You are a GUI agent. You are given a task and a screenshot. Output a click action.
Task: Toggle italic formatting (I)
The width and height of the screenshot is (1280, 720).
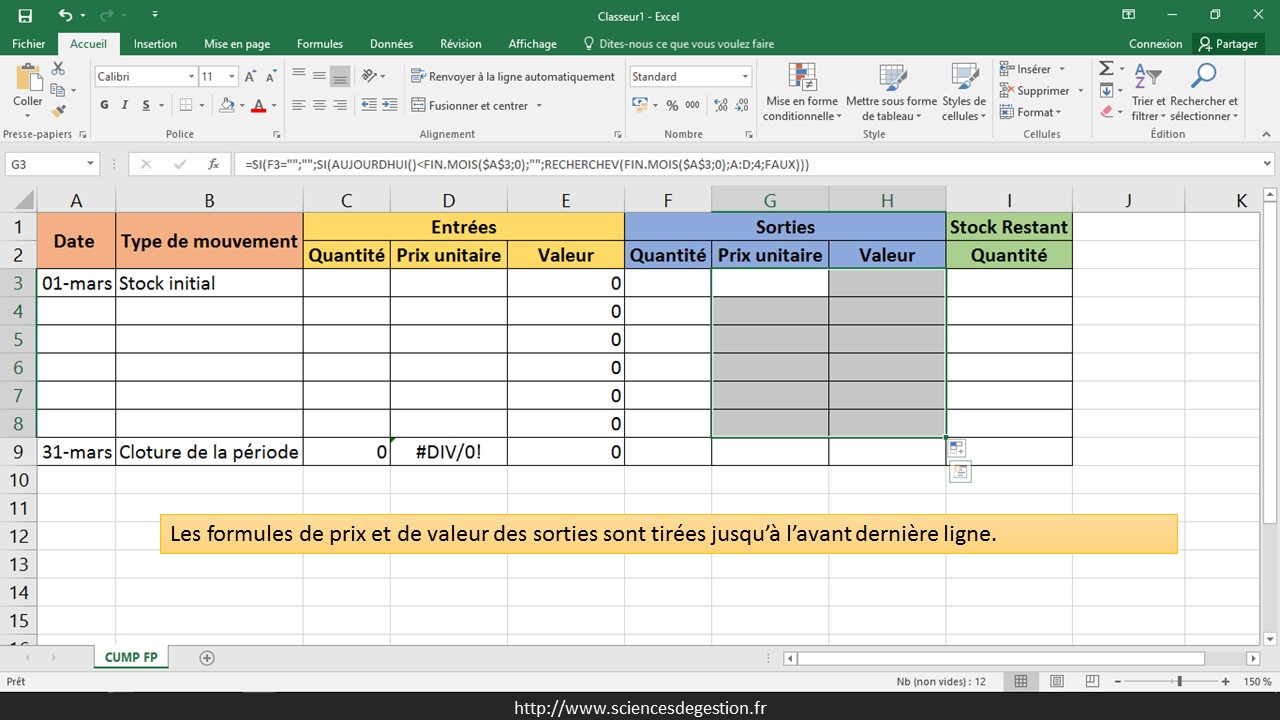125,105
